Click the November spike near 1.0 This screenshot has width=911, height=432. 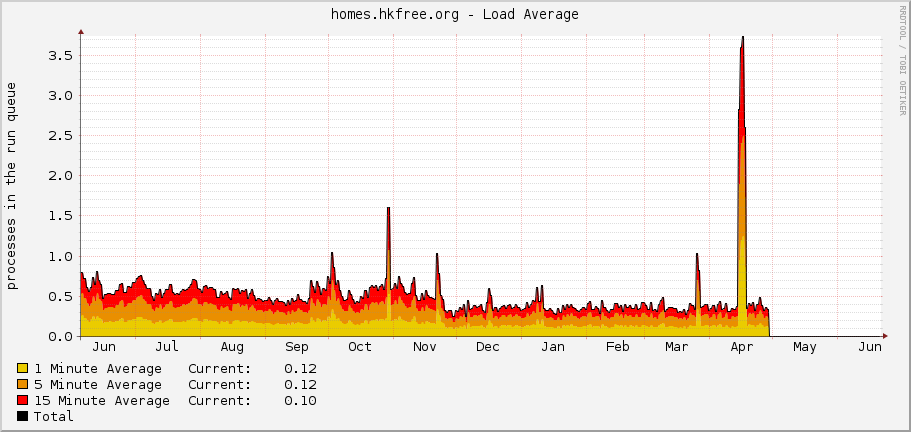[x=437, y=255]
